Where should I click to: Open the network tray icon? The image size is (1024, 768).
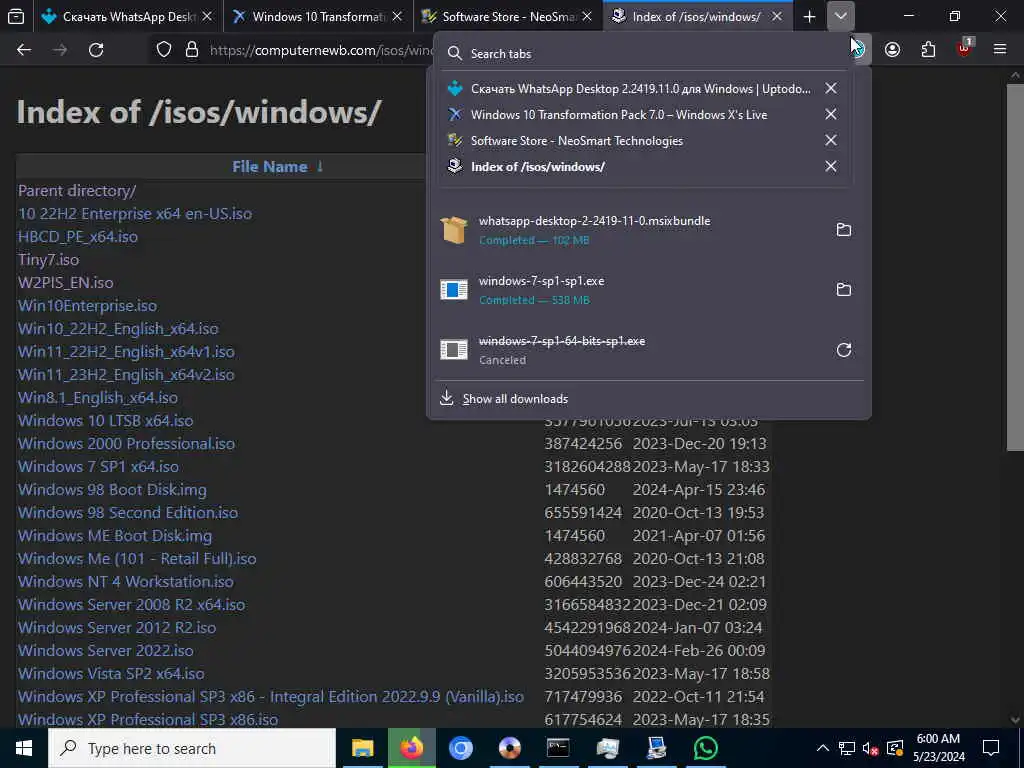(847, 748)
